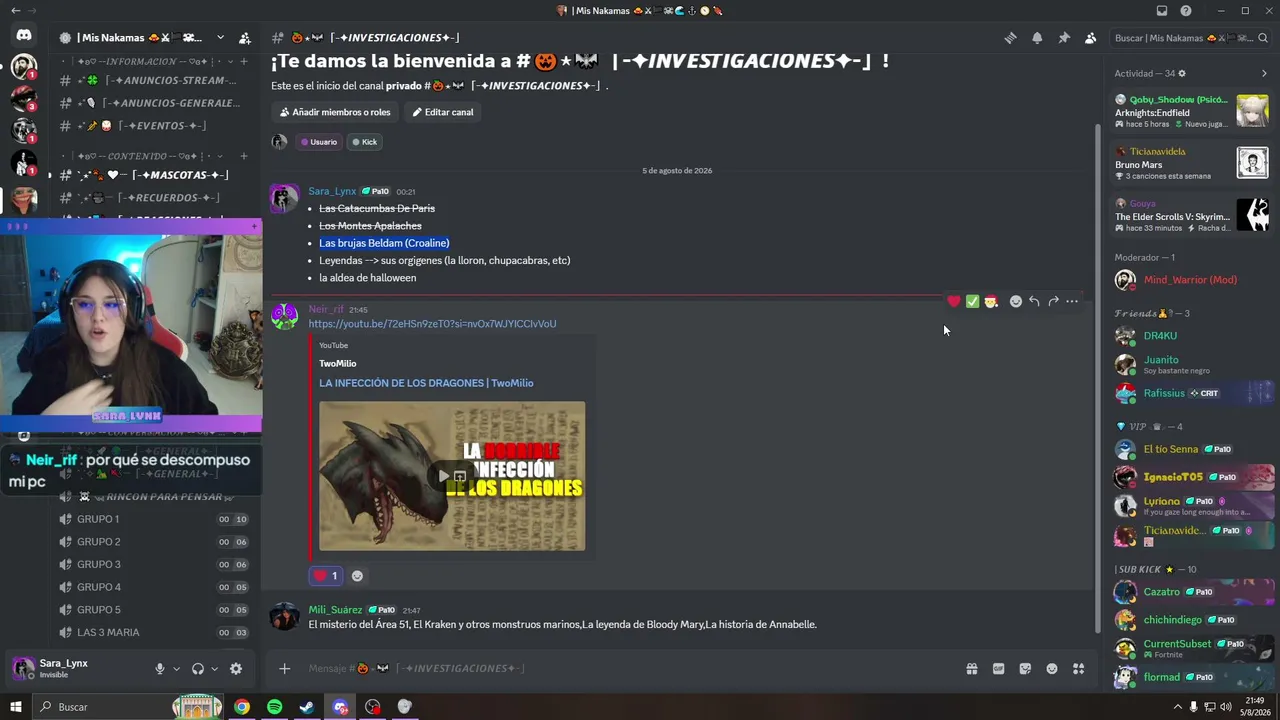
Task: Open Mili_Suárez profile from message author
Action: 335,610
